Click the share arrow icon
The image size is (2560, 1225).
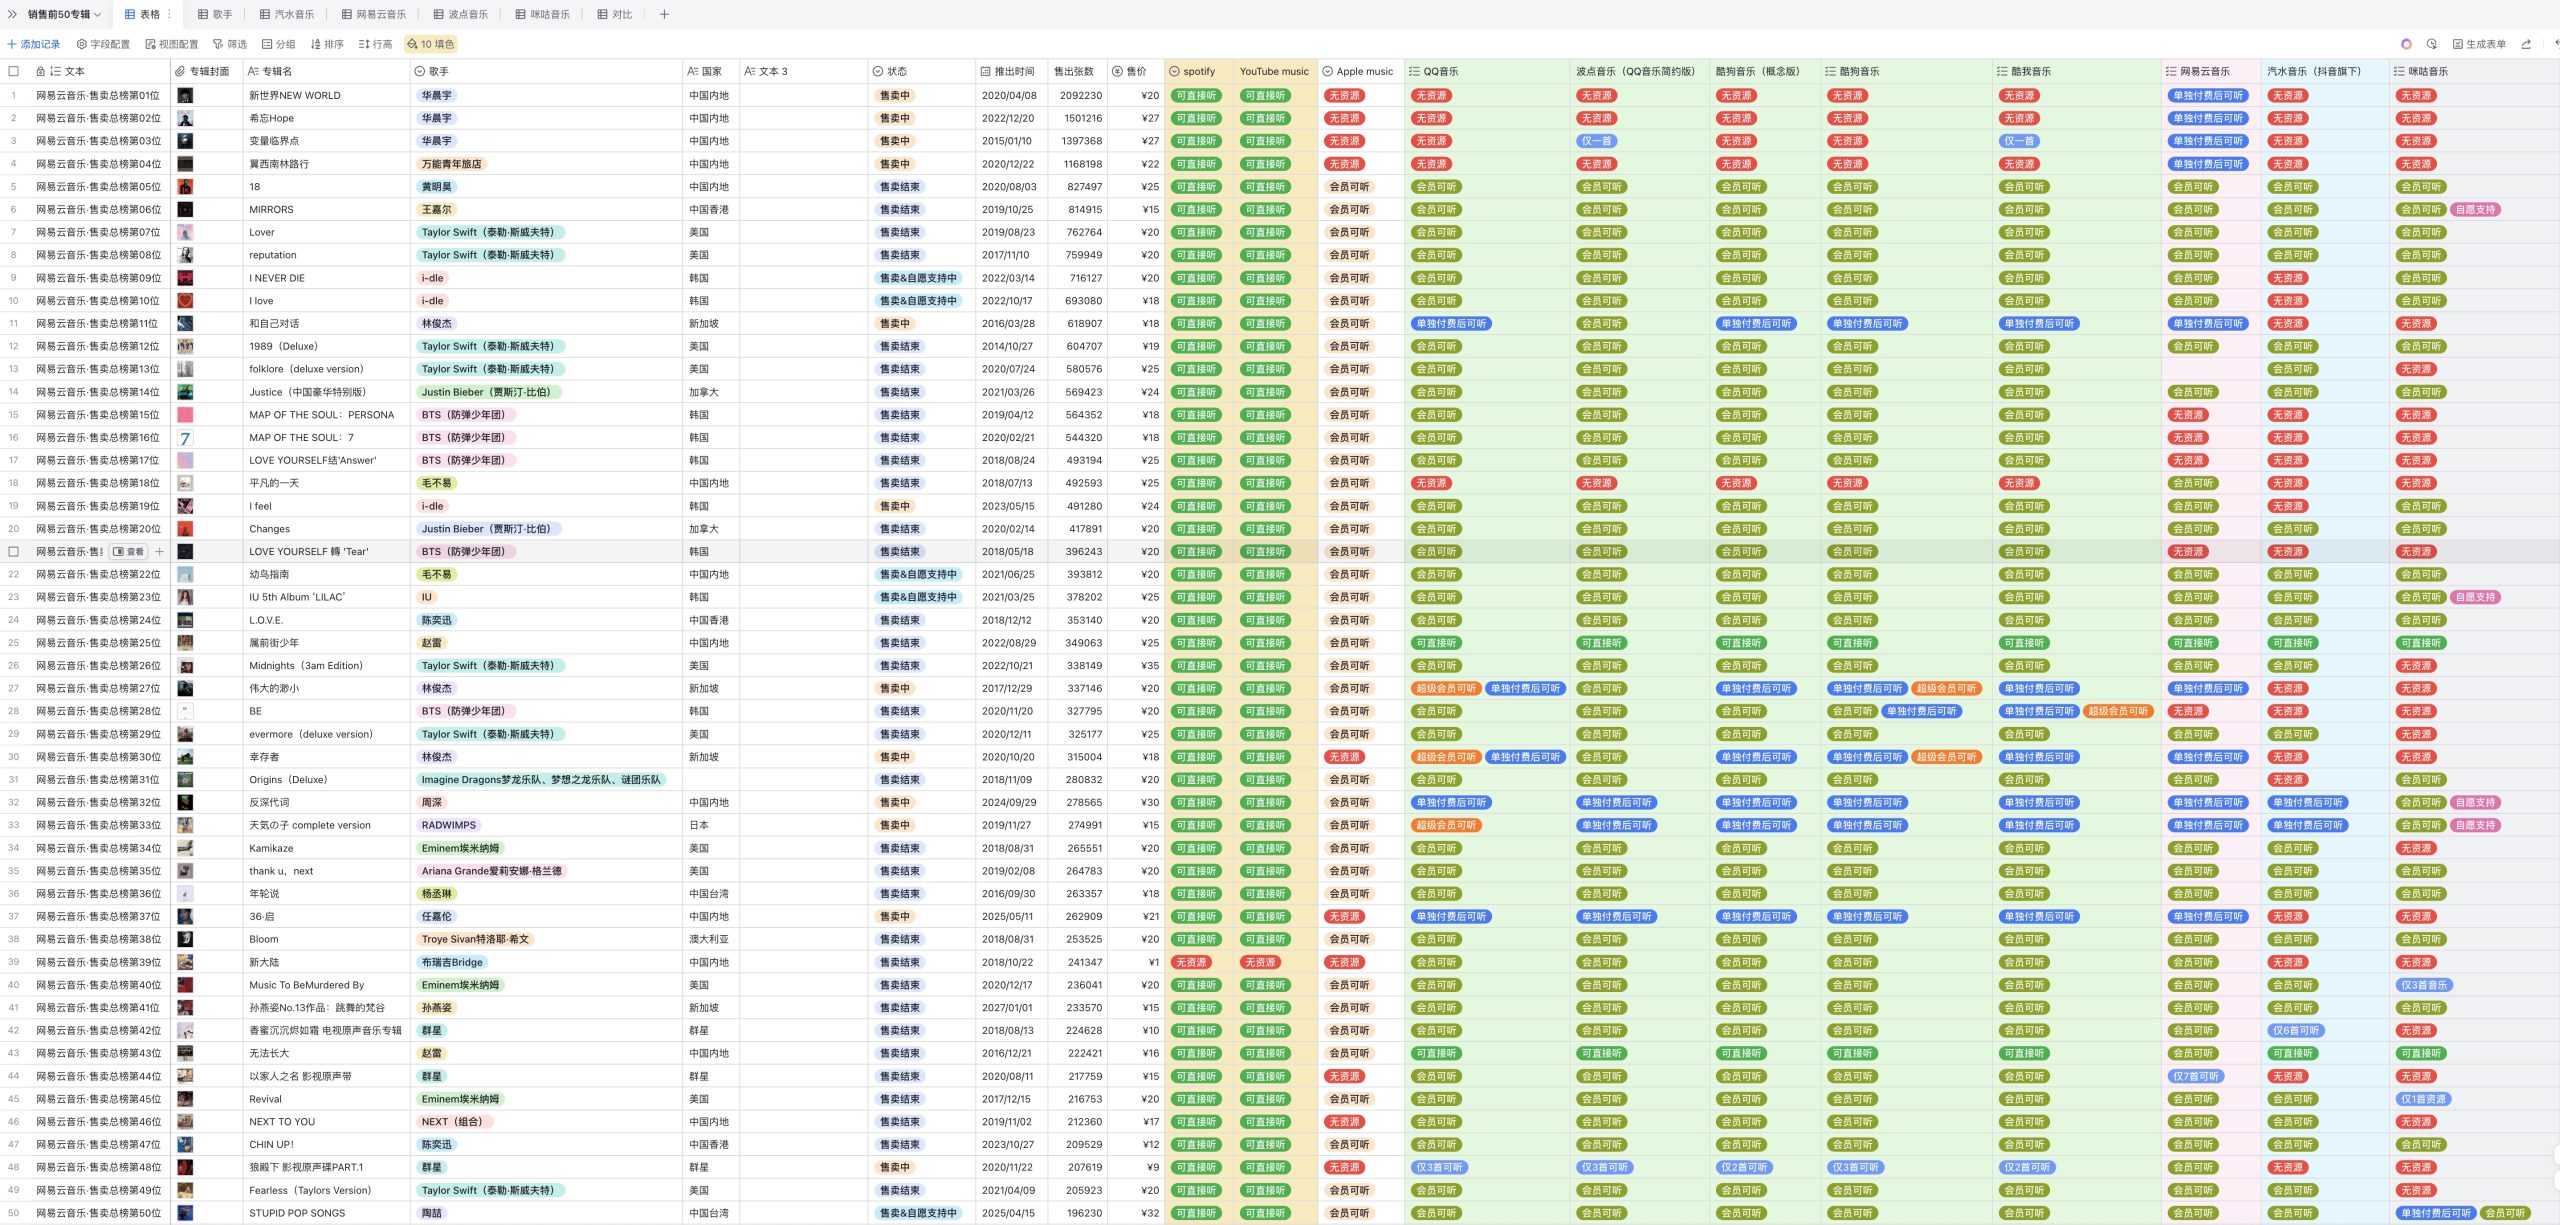tap(2526, 44)
